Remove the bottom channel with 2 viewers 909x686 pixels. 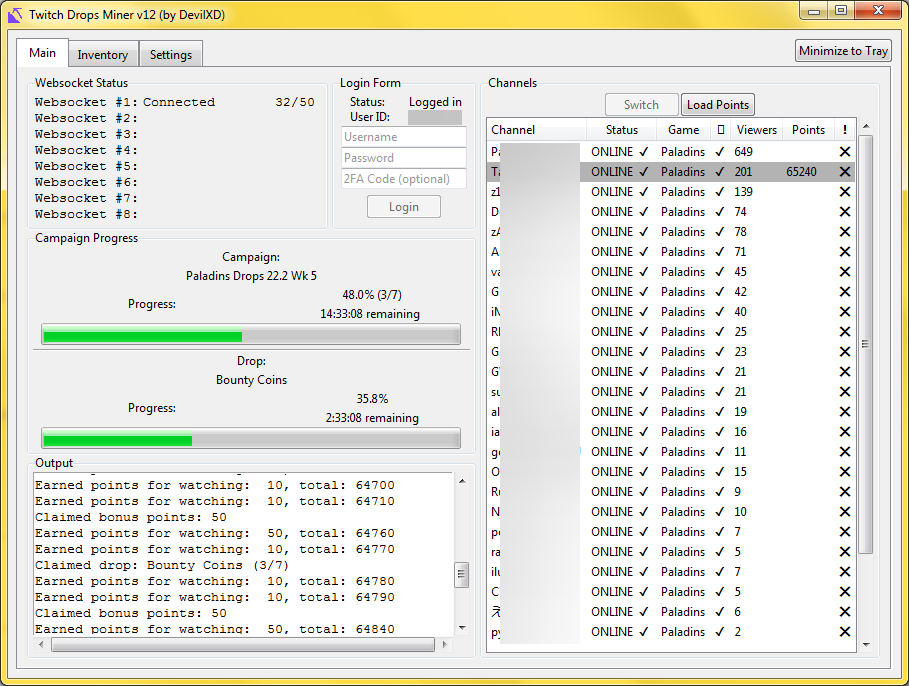pos(845,631)
